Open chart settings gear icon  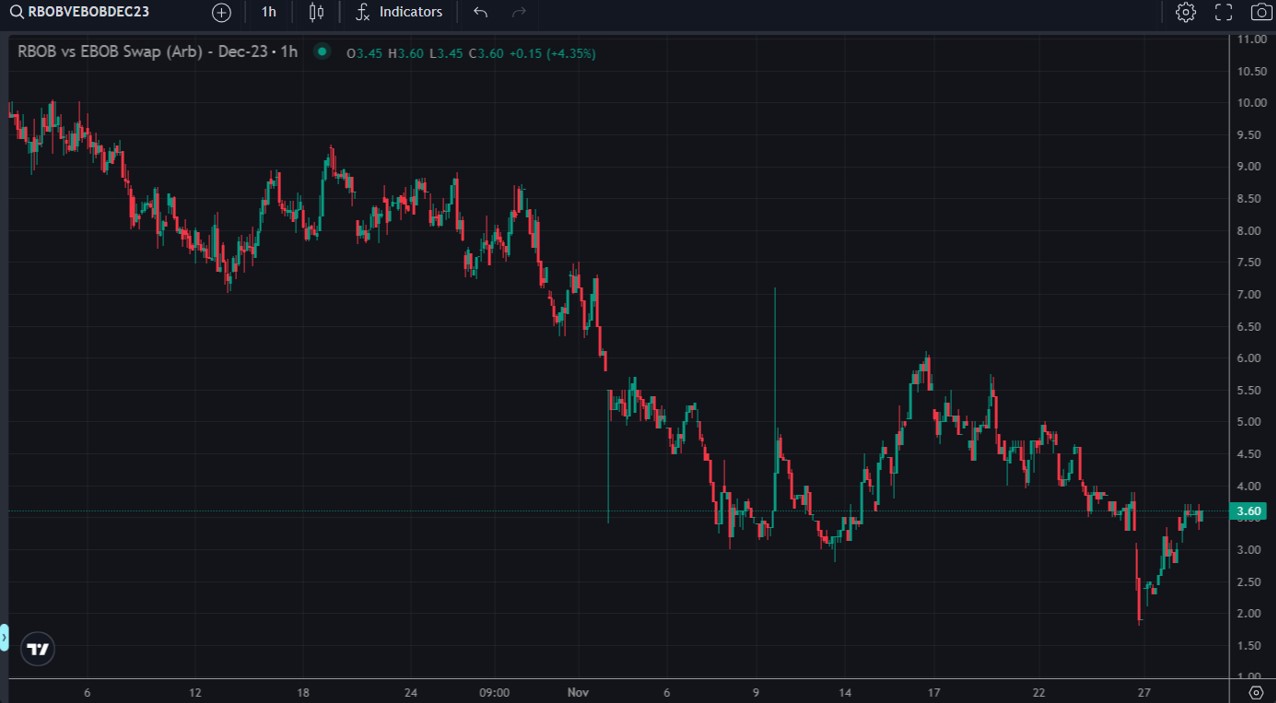tap(1185, 12)
